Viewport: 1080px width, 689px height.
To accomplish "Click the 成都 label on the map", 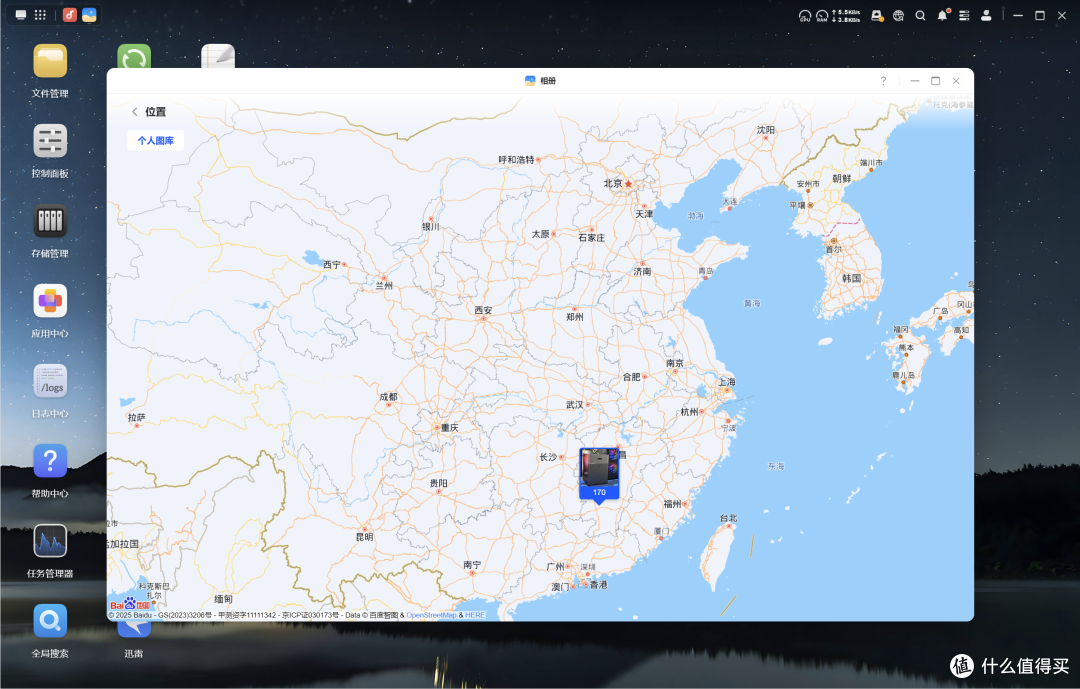I will point(388,397).
